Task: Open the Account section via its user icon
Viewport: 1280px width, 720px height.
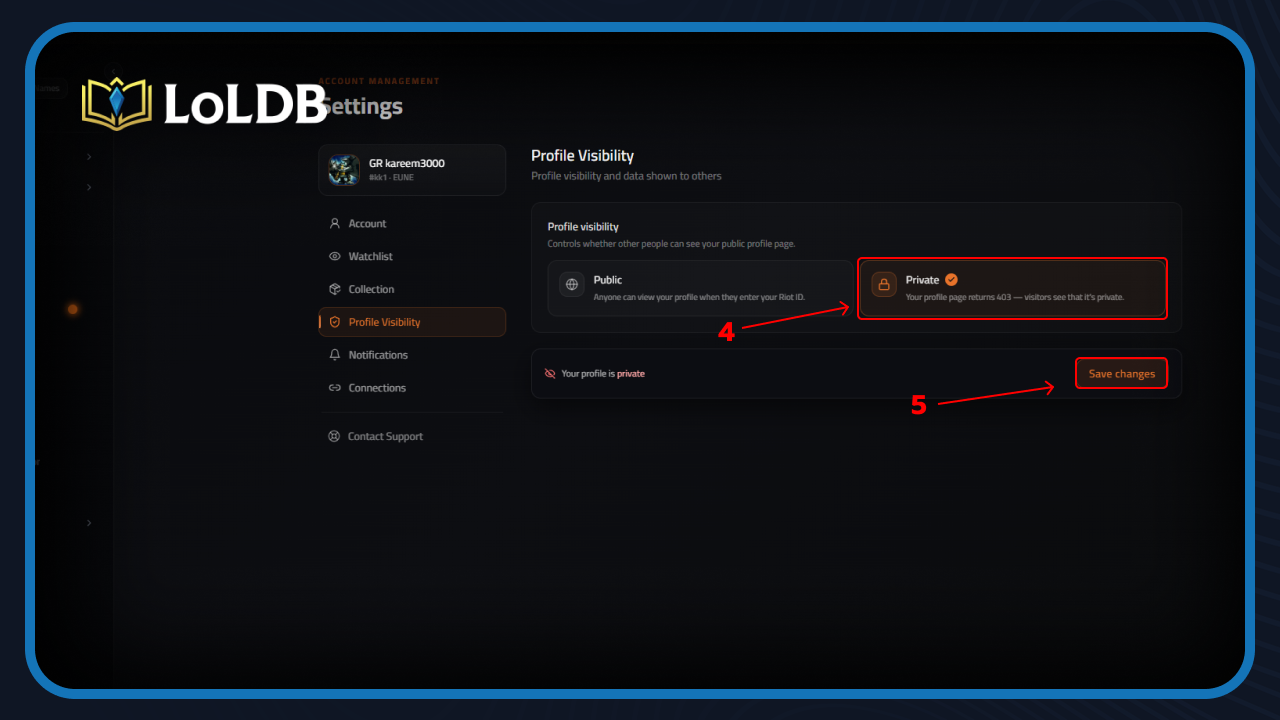Action: coord(335,224)
